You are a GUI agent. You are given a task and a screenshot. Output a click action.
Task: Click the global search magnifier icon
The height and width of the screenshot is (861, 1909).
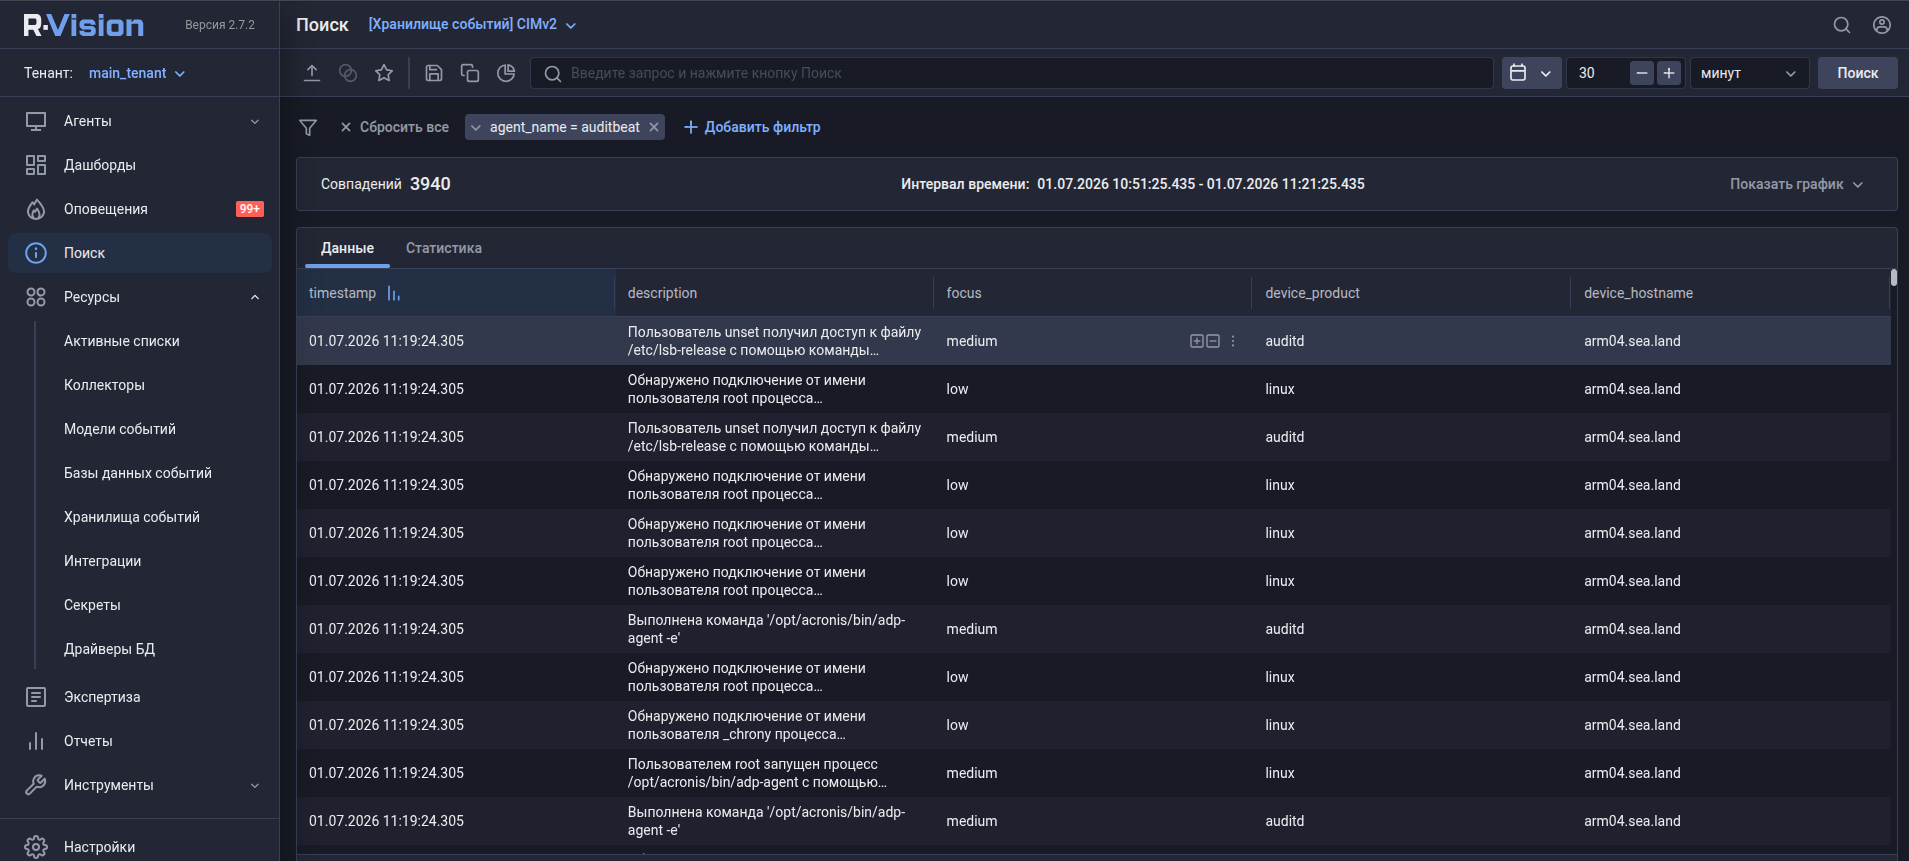coord(1842,25)
